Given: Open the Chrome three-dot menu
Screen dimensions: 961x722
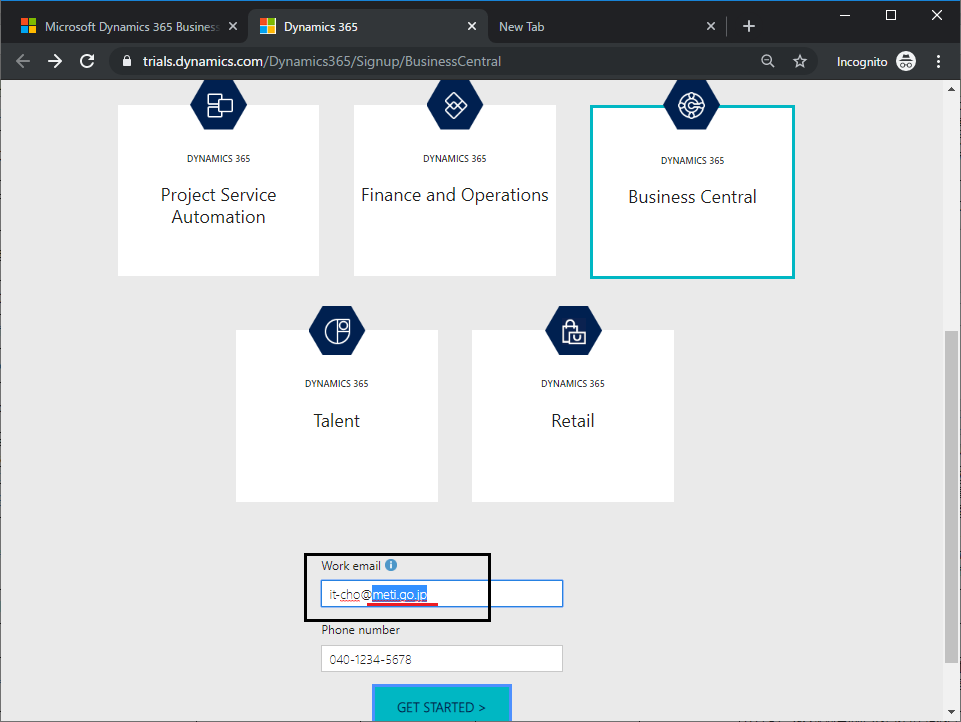Looking at the screenshot, I should [938, 61].
